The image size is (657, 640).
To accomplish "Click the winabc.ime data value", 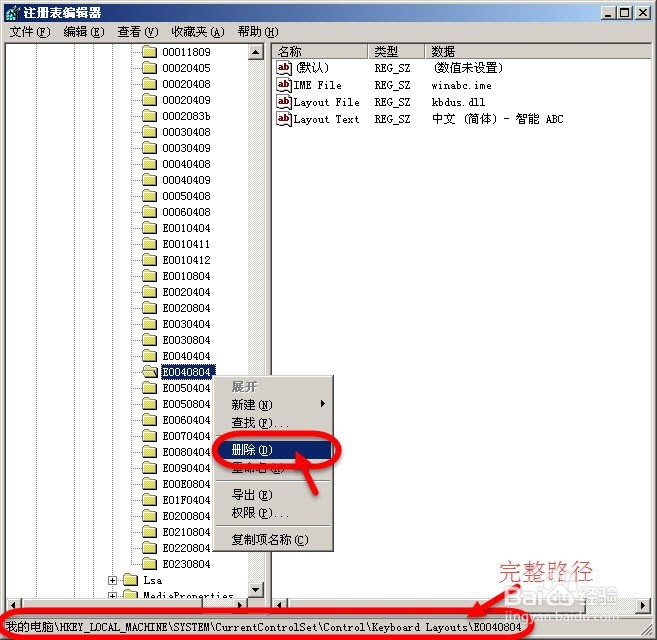I will tap(461, 86).
